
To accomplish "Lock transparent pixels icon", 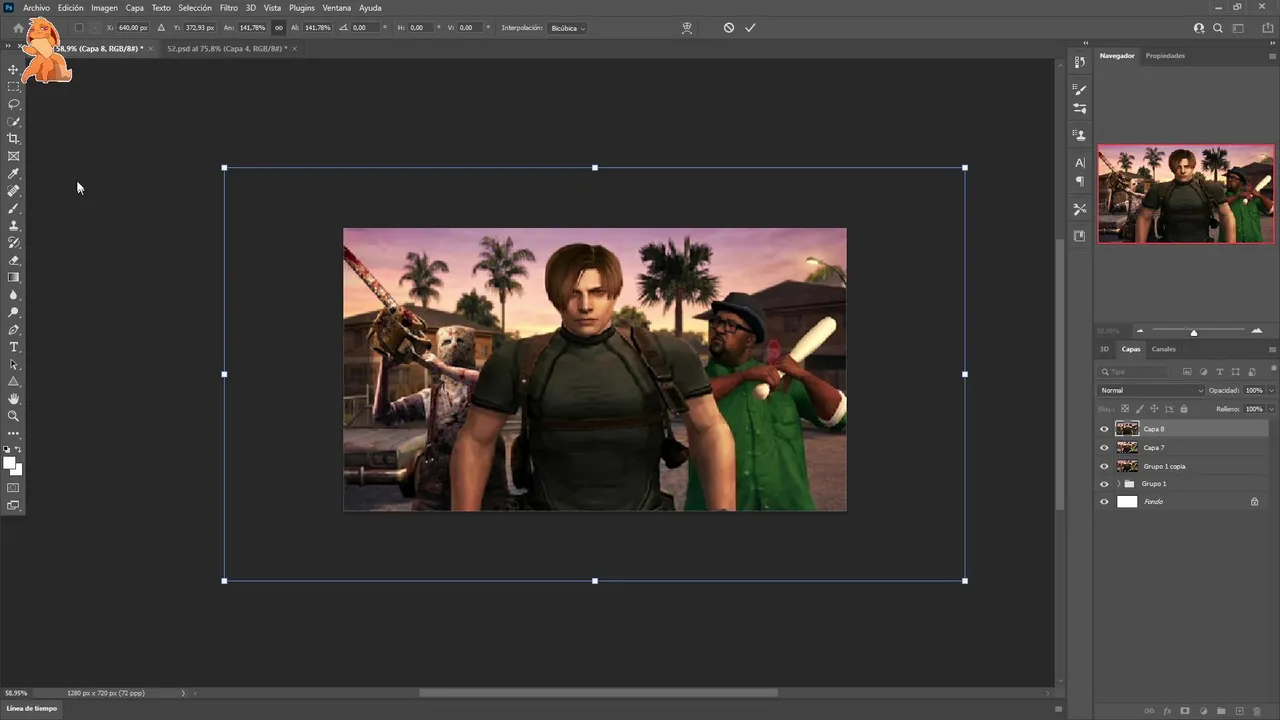I will pos(1125,409).
